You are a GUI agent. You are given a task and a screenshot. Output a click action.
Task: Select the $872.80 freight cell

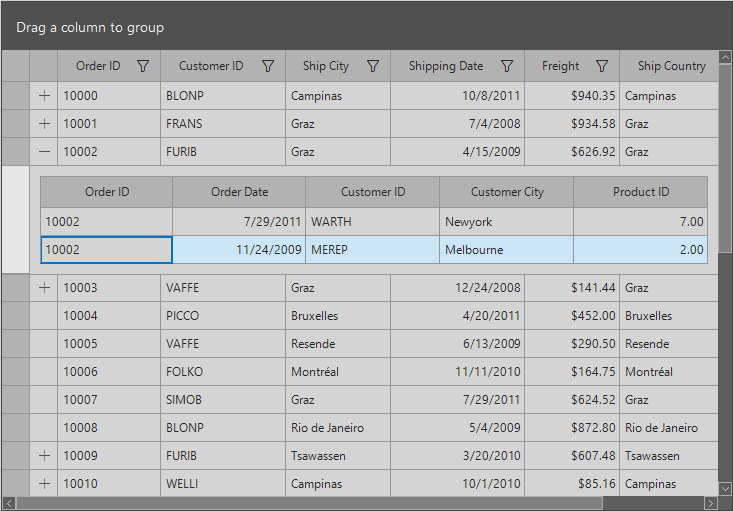click(x=572, y=428)
